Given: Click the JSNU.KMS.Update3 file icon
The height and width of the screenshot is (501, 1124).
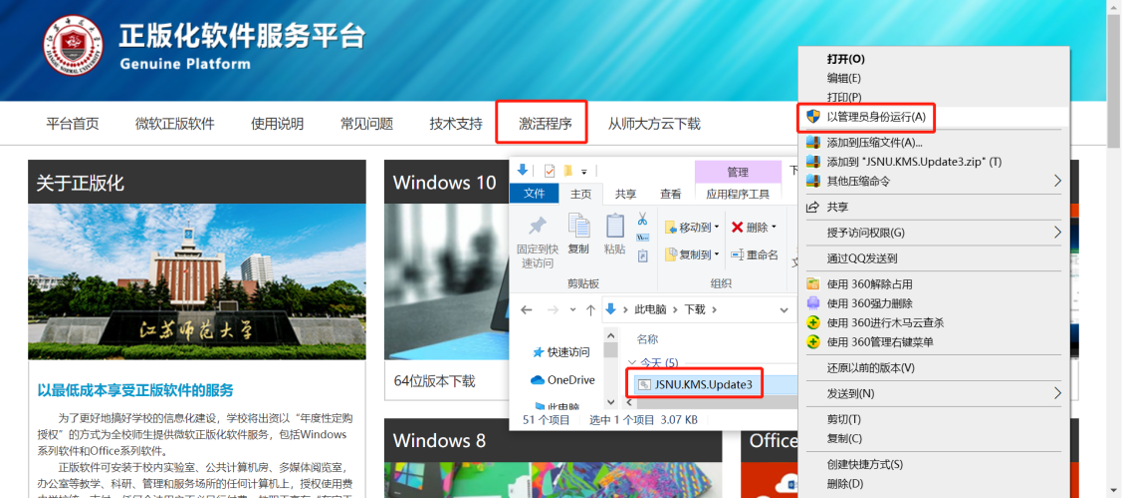Looking at the screenshot, I should point(644,384).
